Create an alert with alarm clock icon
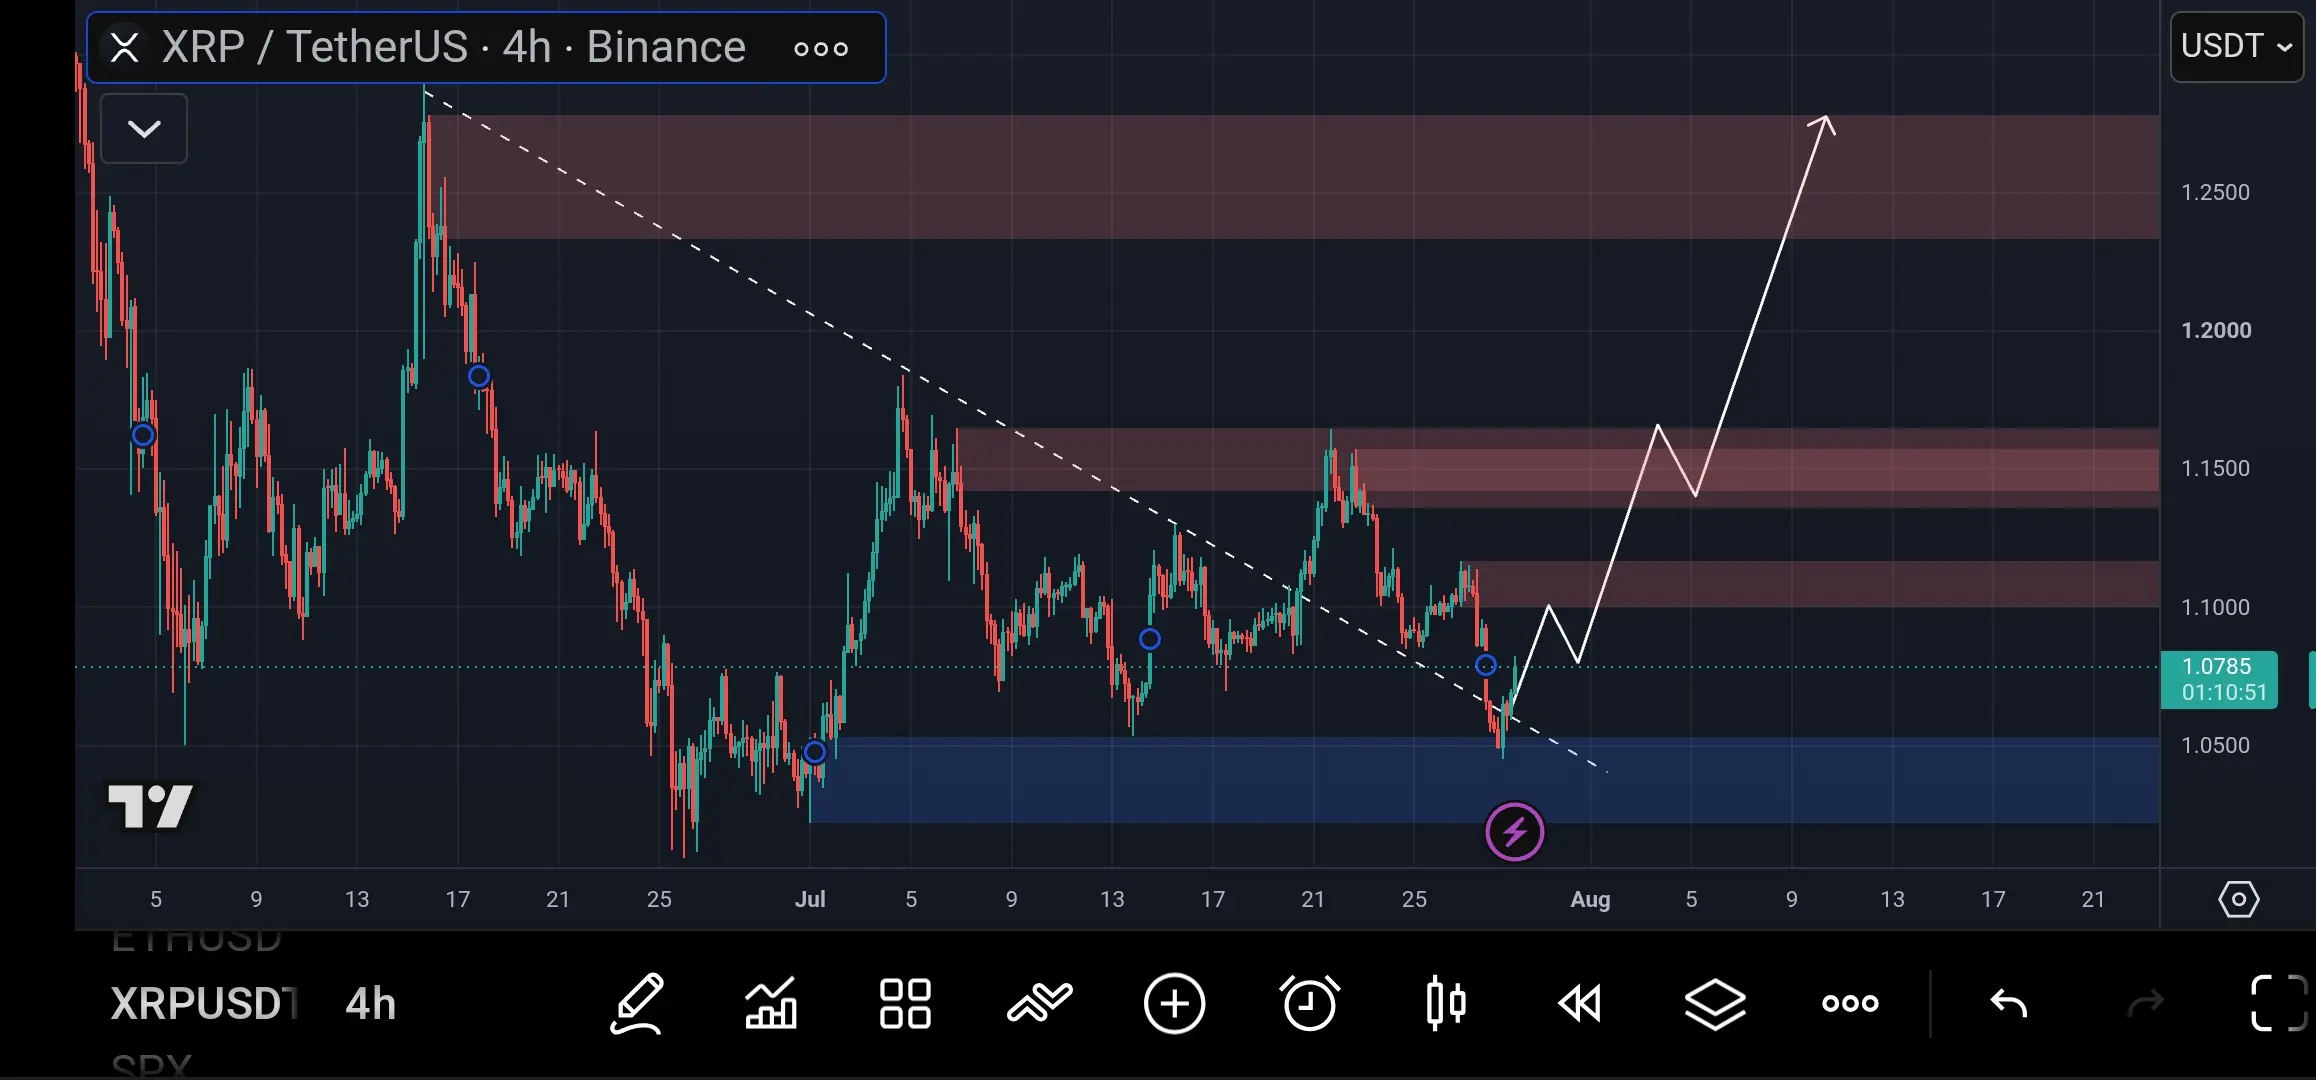Viewport: 2316px width, 1080px height. [x=1310, y=1003]
